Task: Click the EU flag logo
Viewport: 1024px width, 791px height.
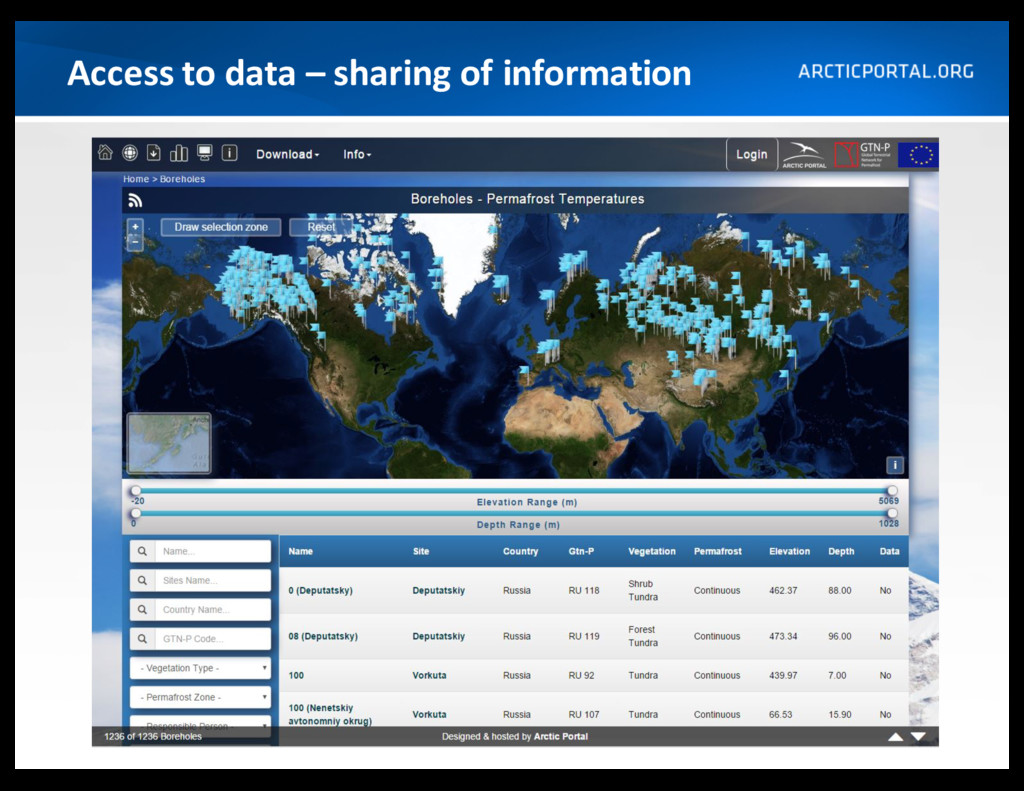Action: 918,155
